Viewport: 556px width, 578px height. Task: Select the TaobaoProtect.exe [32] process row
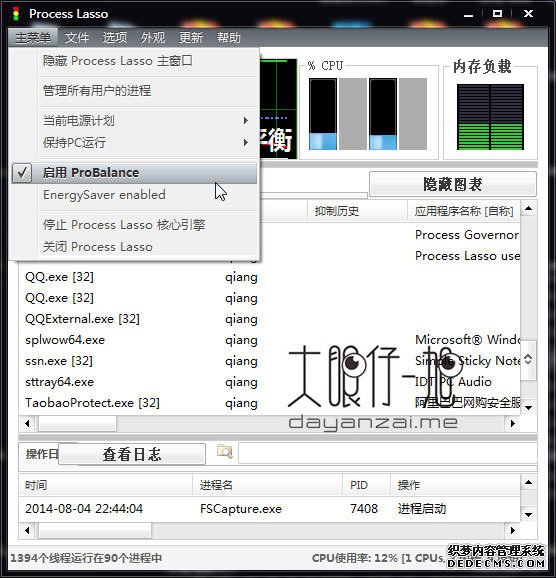(269, 403)
